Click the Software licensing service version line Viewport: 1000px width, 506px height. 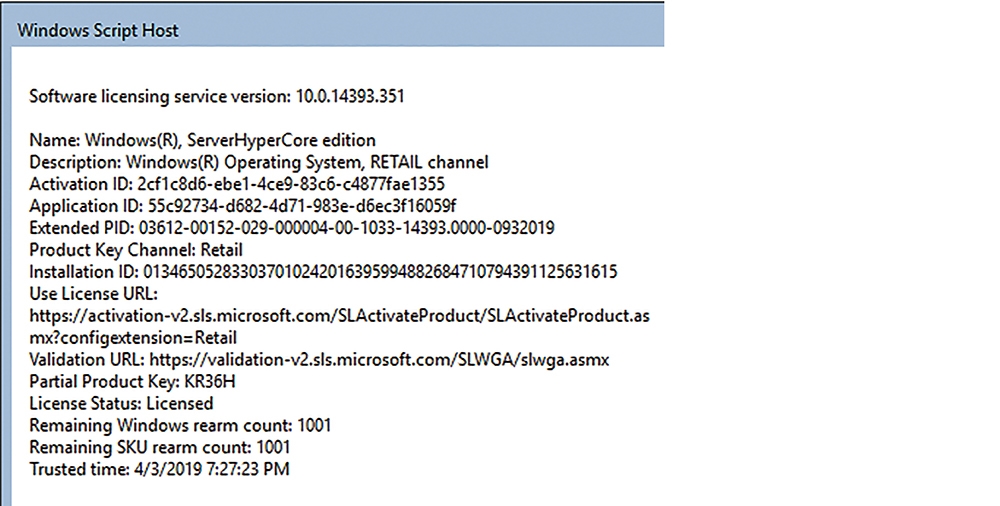217,96
